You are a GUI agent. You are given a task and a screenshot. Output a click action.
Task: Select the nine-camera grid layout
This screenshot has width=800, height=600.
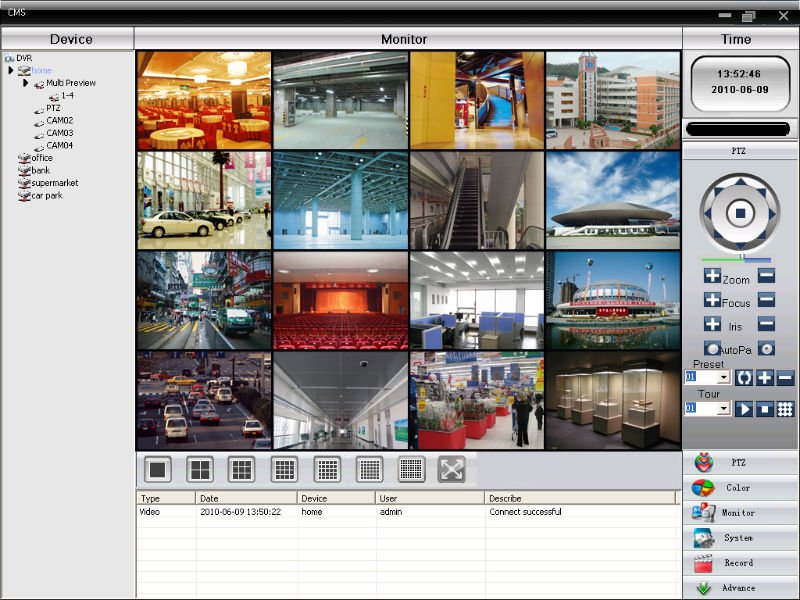[x=242, y=469]
